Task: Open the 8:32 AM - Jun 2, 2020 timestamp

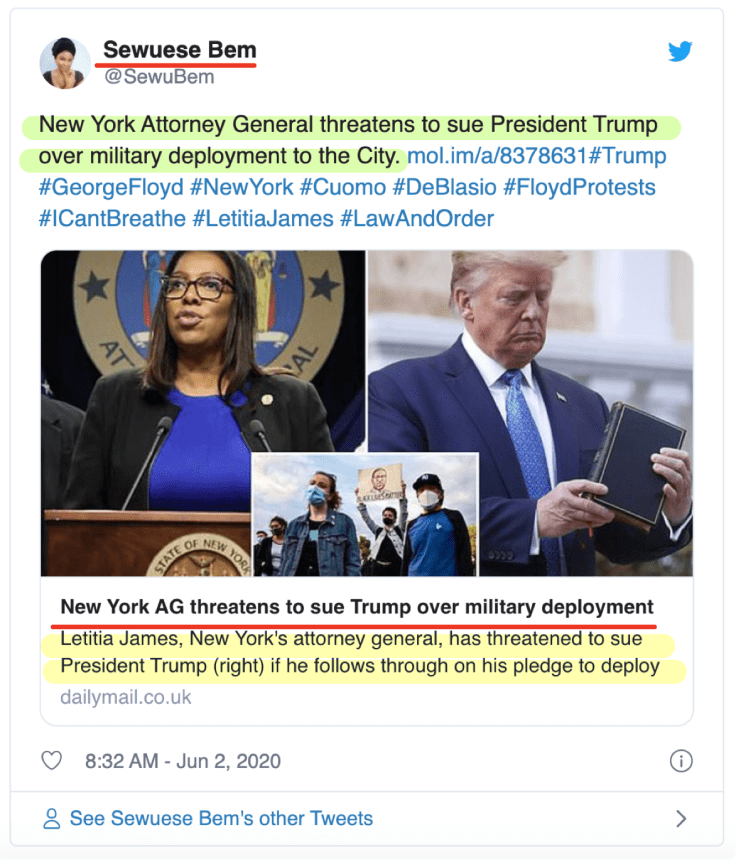Action: 183,761
